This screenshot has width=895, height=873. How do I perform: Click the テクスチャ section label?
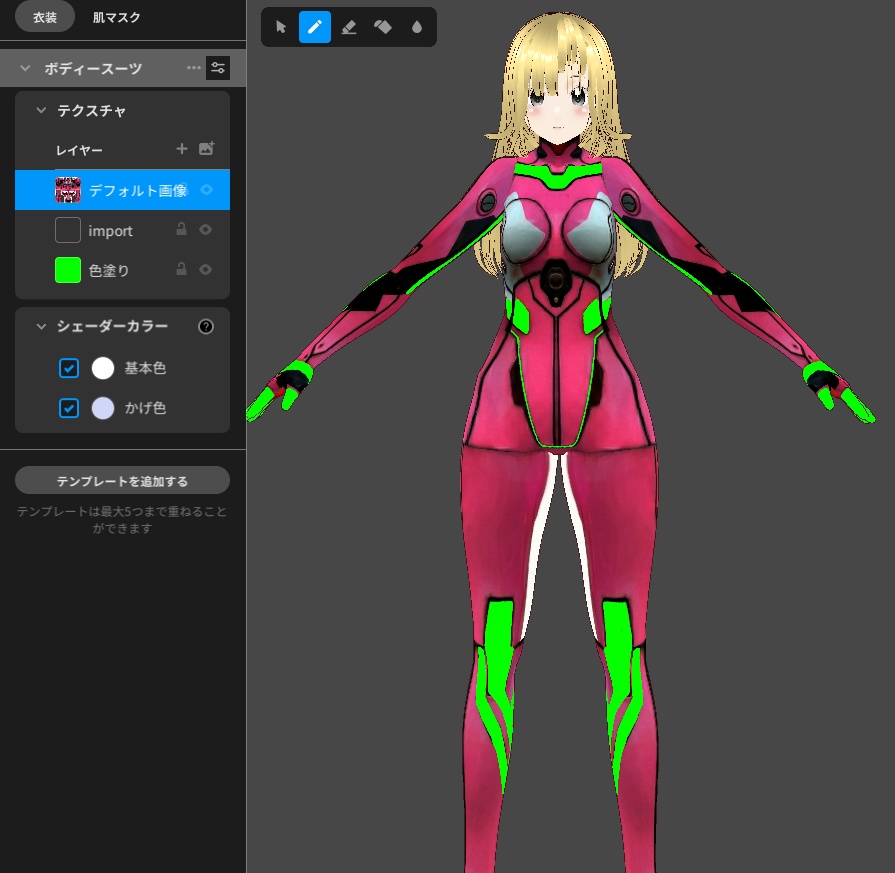click(x=91, y=110)
